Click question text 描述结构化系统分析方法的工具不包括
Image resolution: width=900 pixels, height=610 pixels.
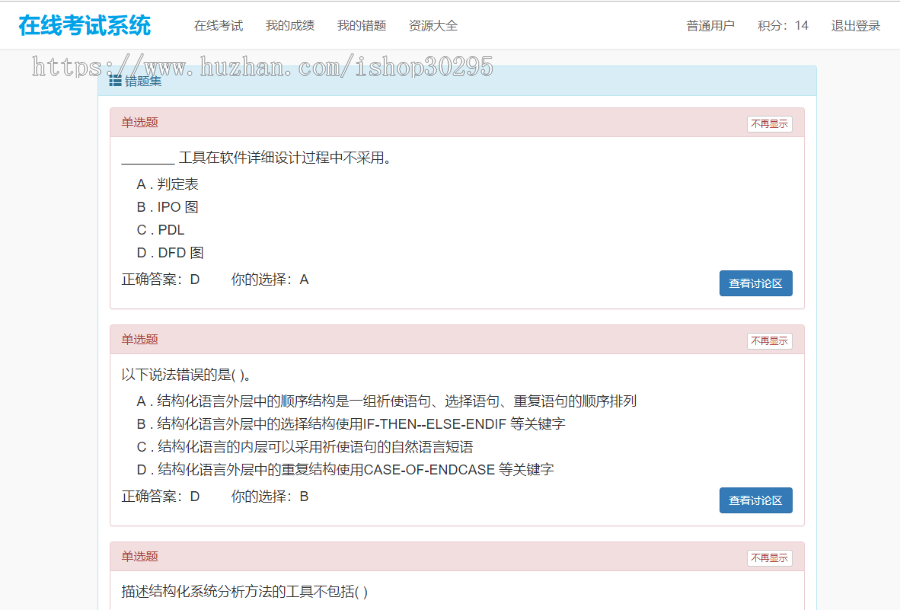[x=245, y=592]
